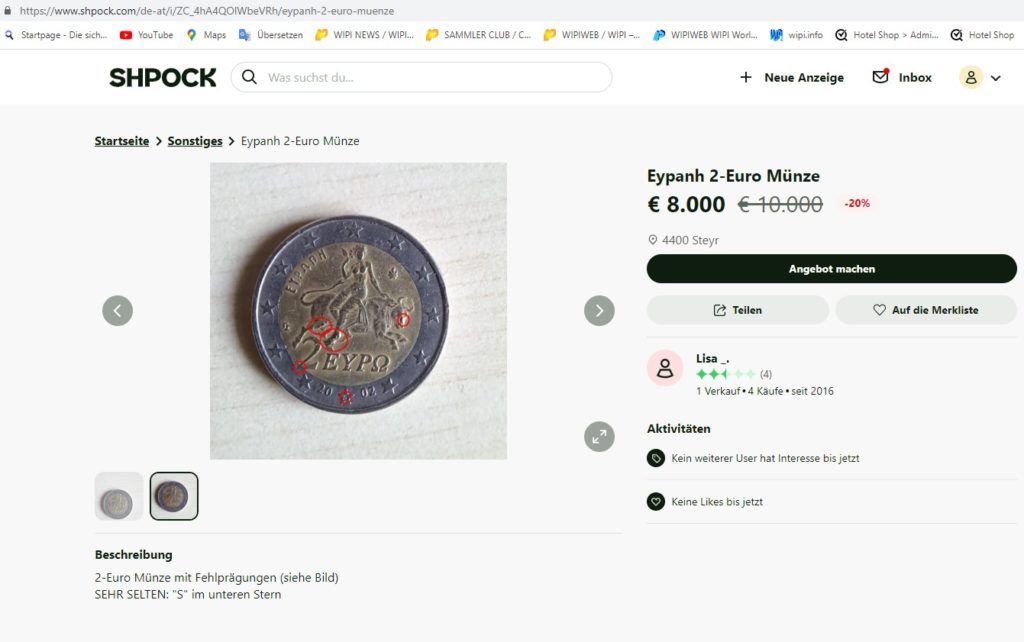Show the next product image arrow

pyautogui.click(x=599, y=311)
